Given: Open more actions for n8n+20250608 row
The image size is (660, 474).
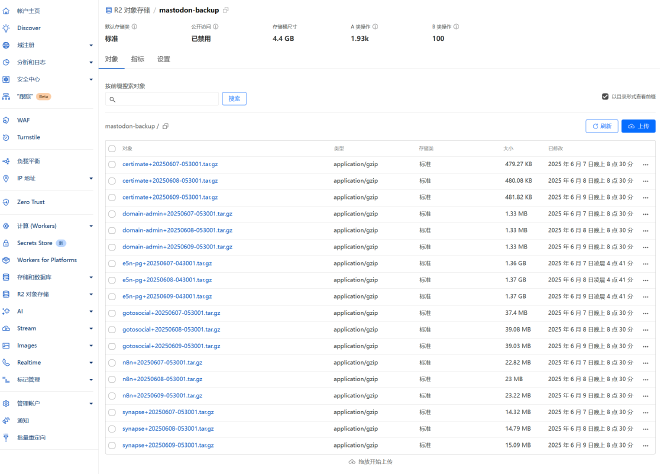Looking at the screenshot, I should (645, 379).
